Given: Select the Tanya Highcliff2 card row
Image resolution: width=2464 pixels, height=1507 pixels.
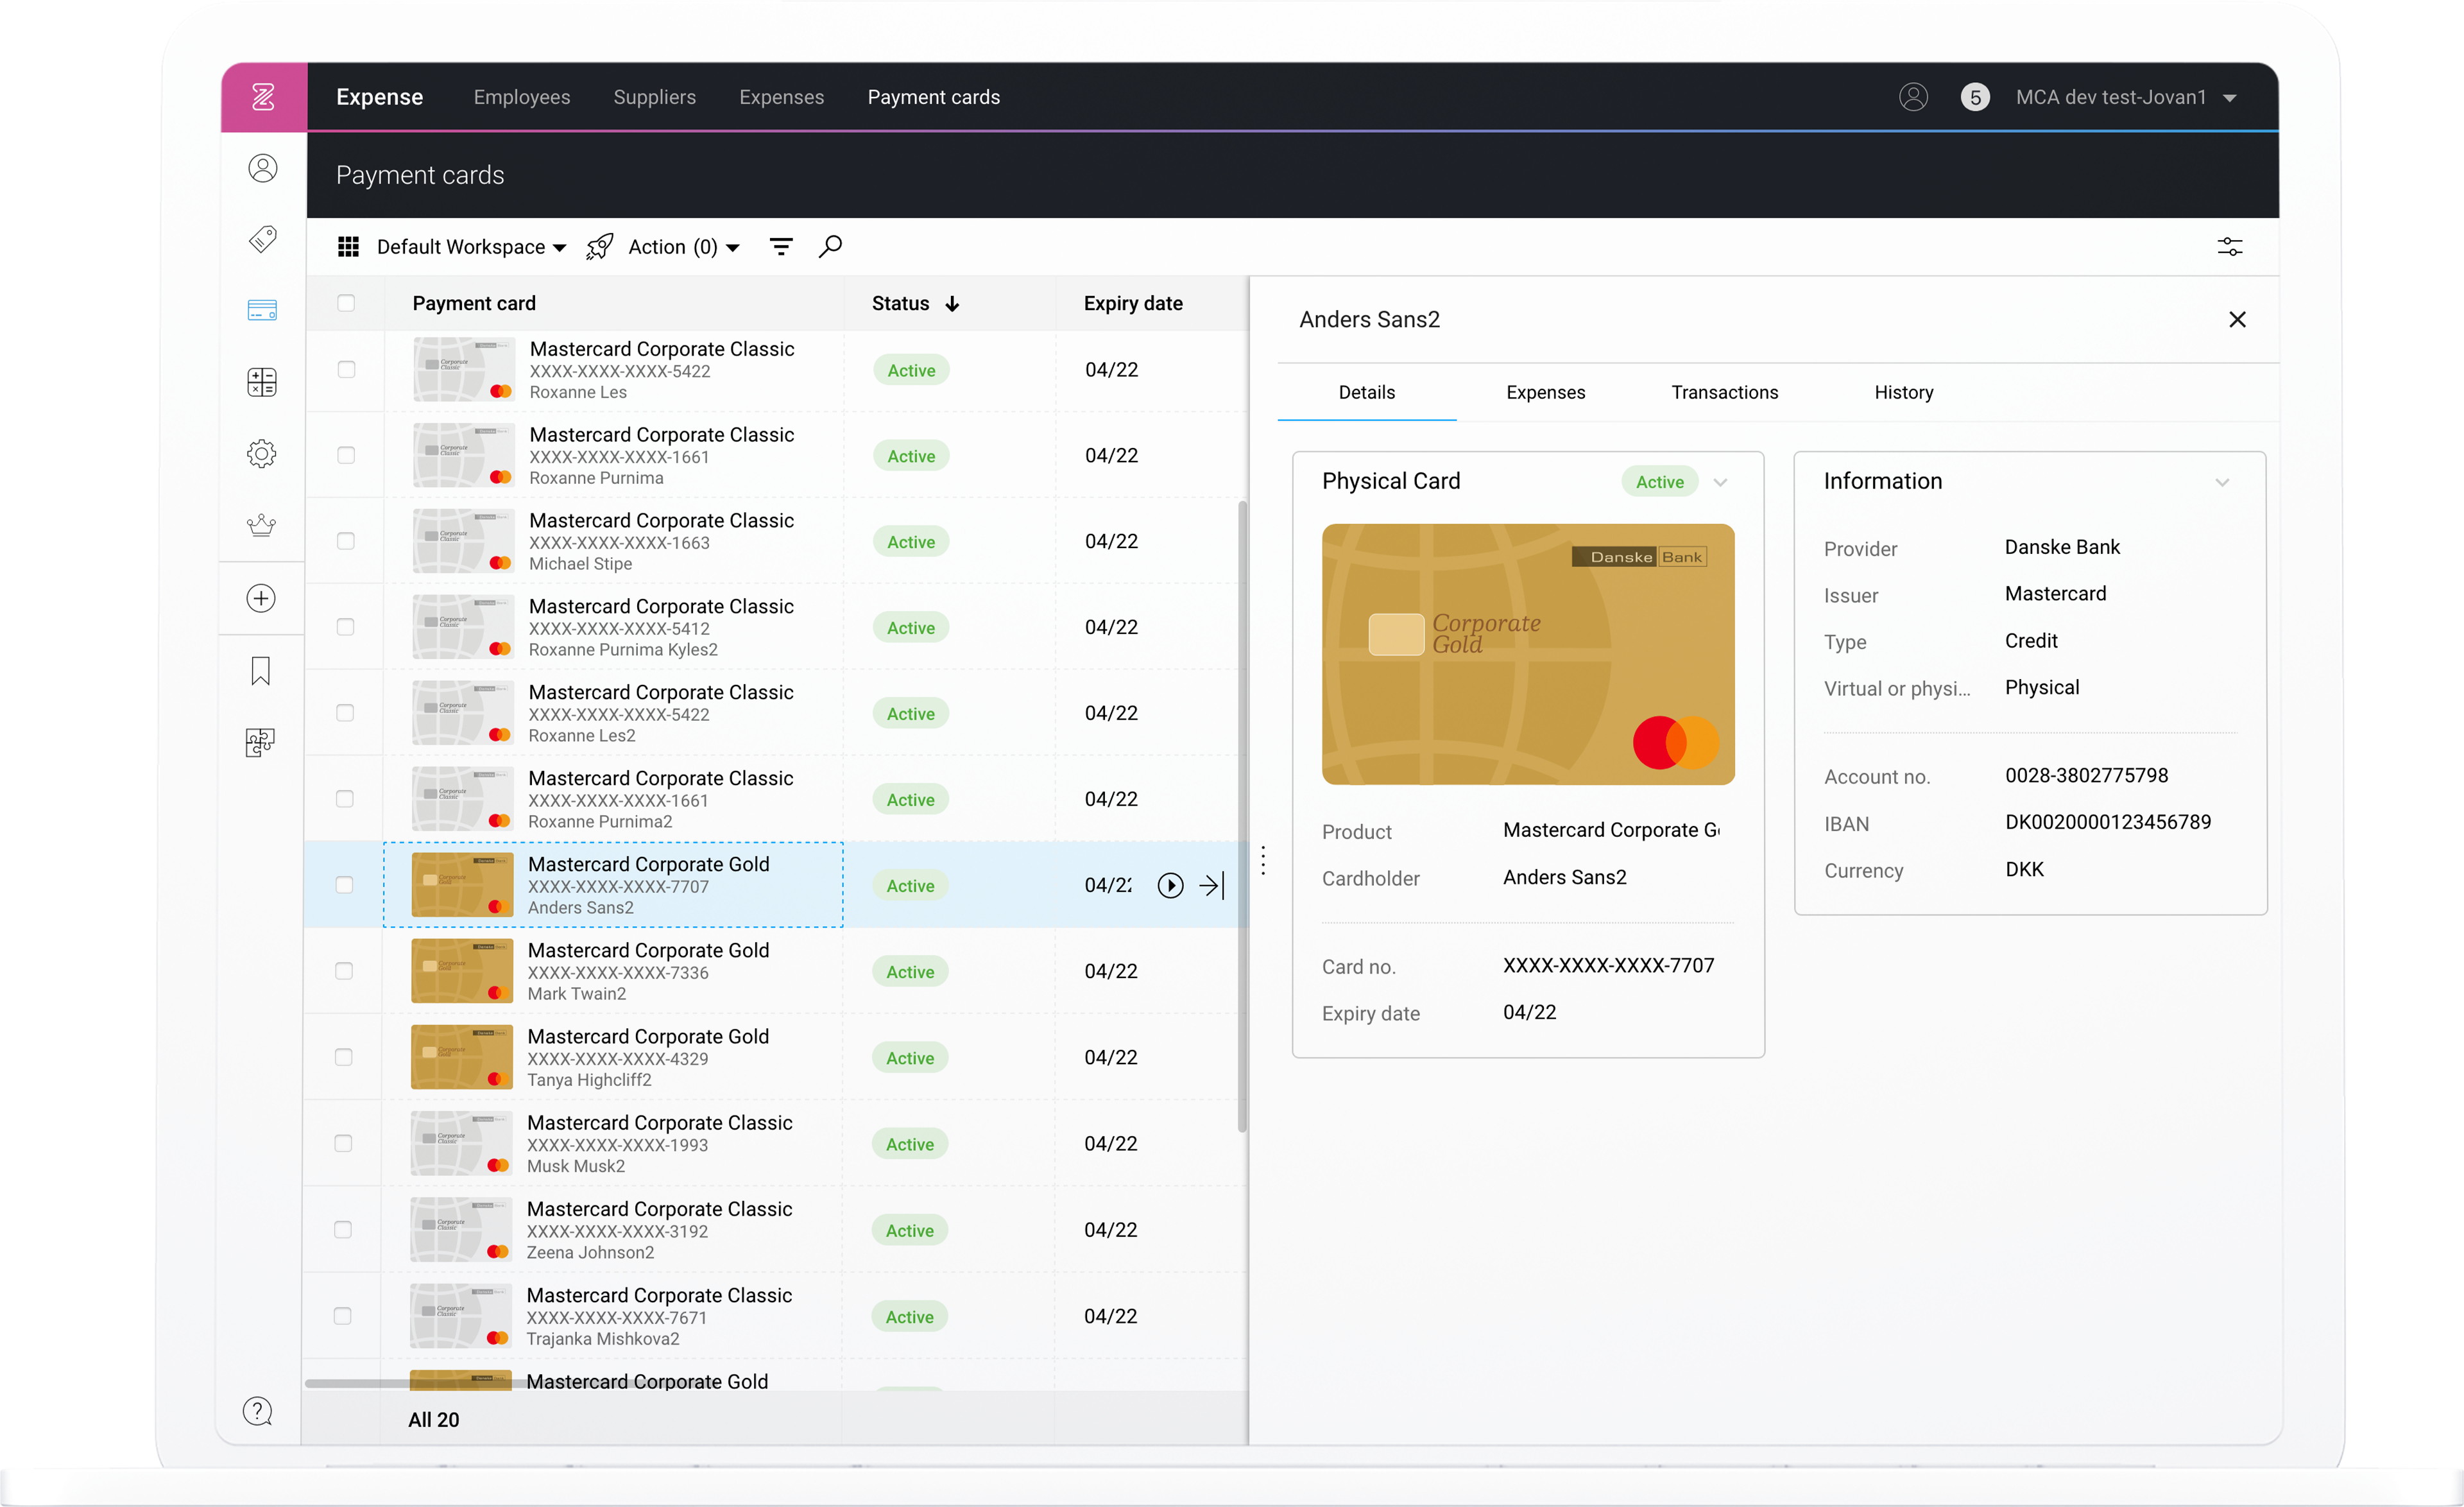Looking at the screenshot, I should 775,1057.
